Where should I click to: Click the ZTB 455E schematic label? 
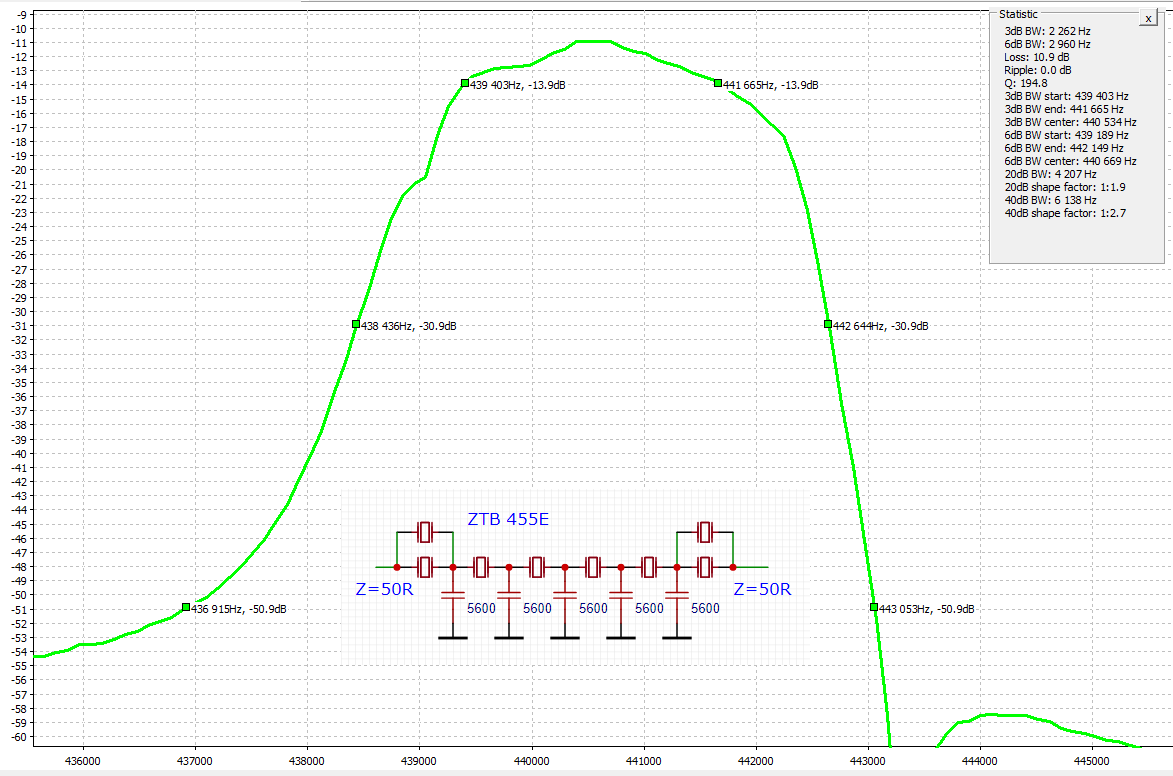click(508, 519)
